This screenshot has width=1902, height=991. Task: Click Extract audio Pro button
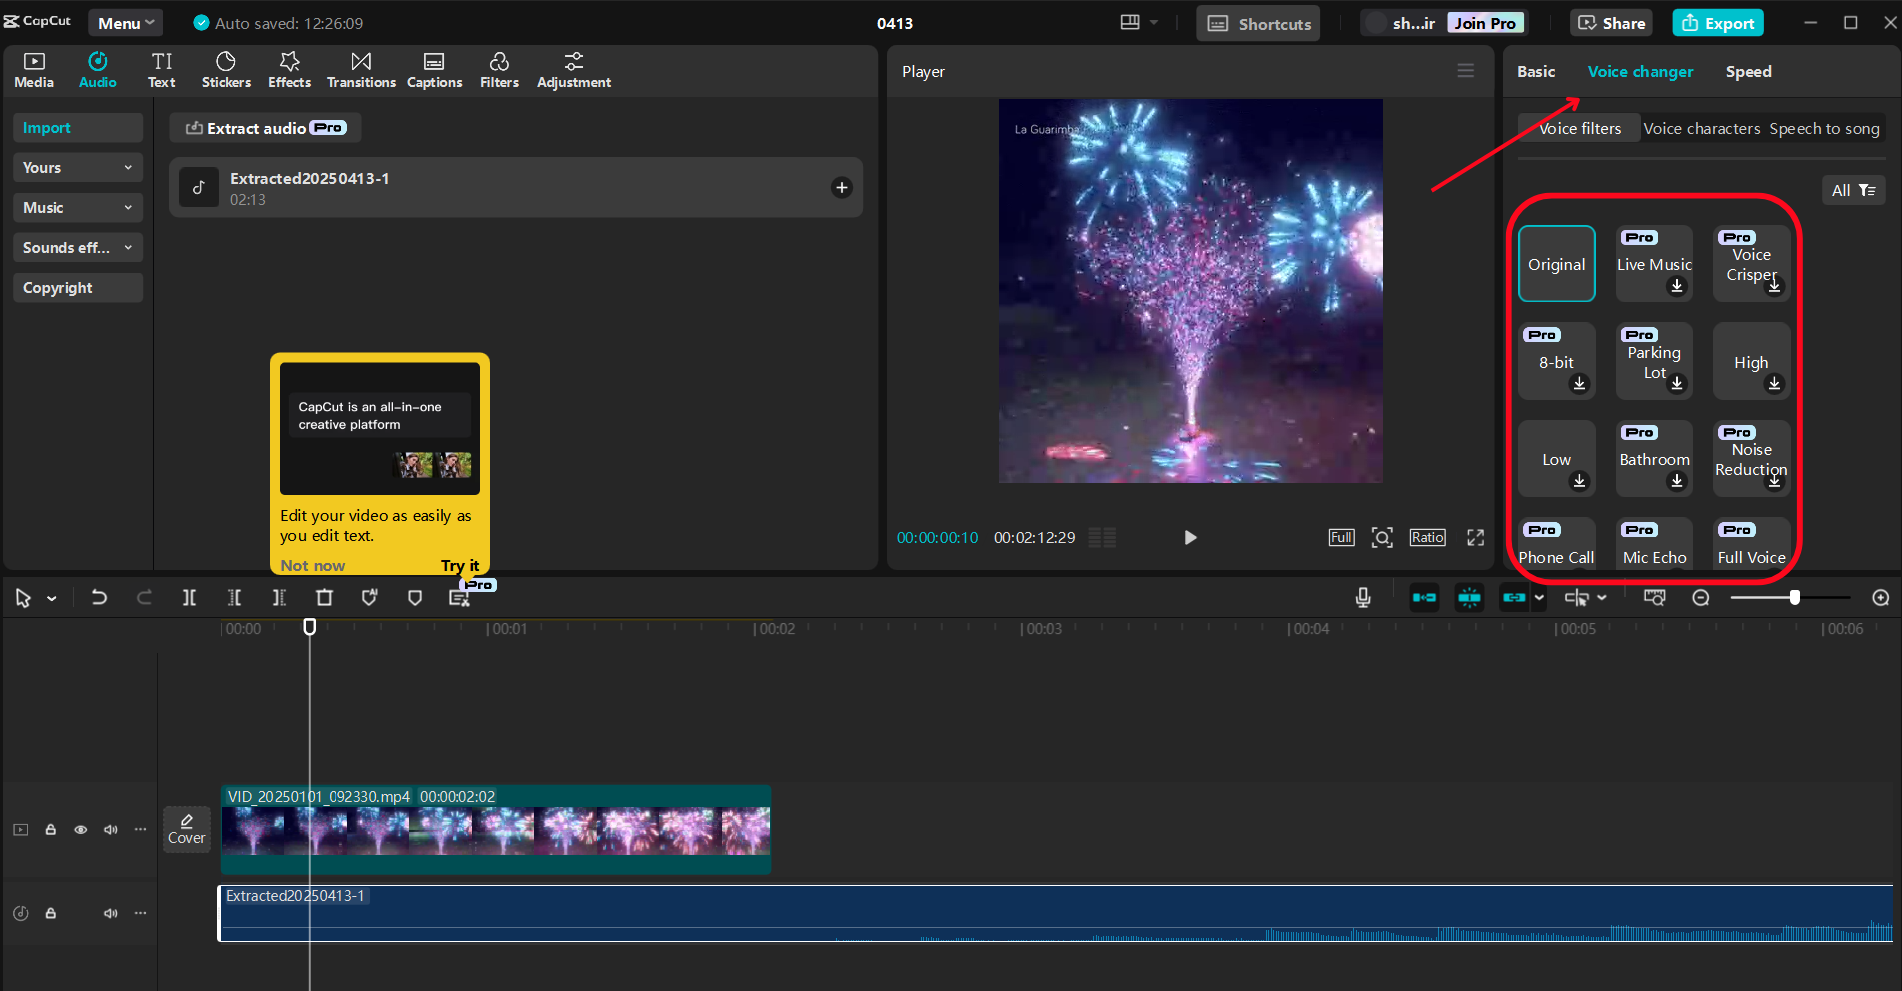click(x=265, y=127)
